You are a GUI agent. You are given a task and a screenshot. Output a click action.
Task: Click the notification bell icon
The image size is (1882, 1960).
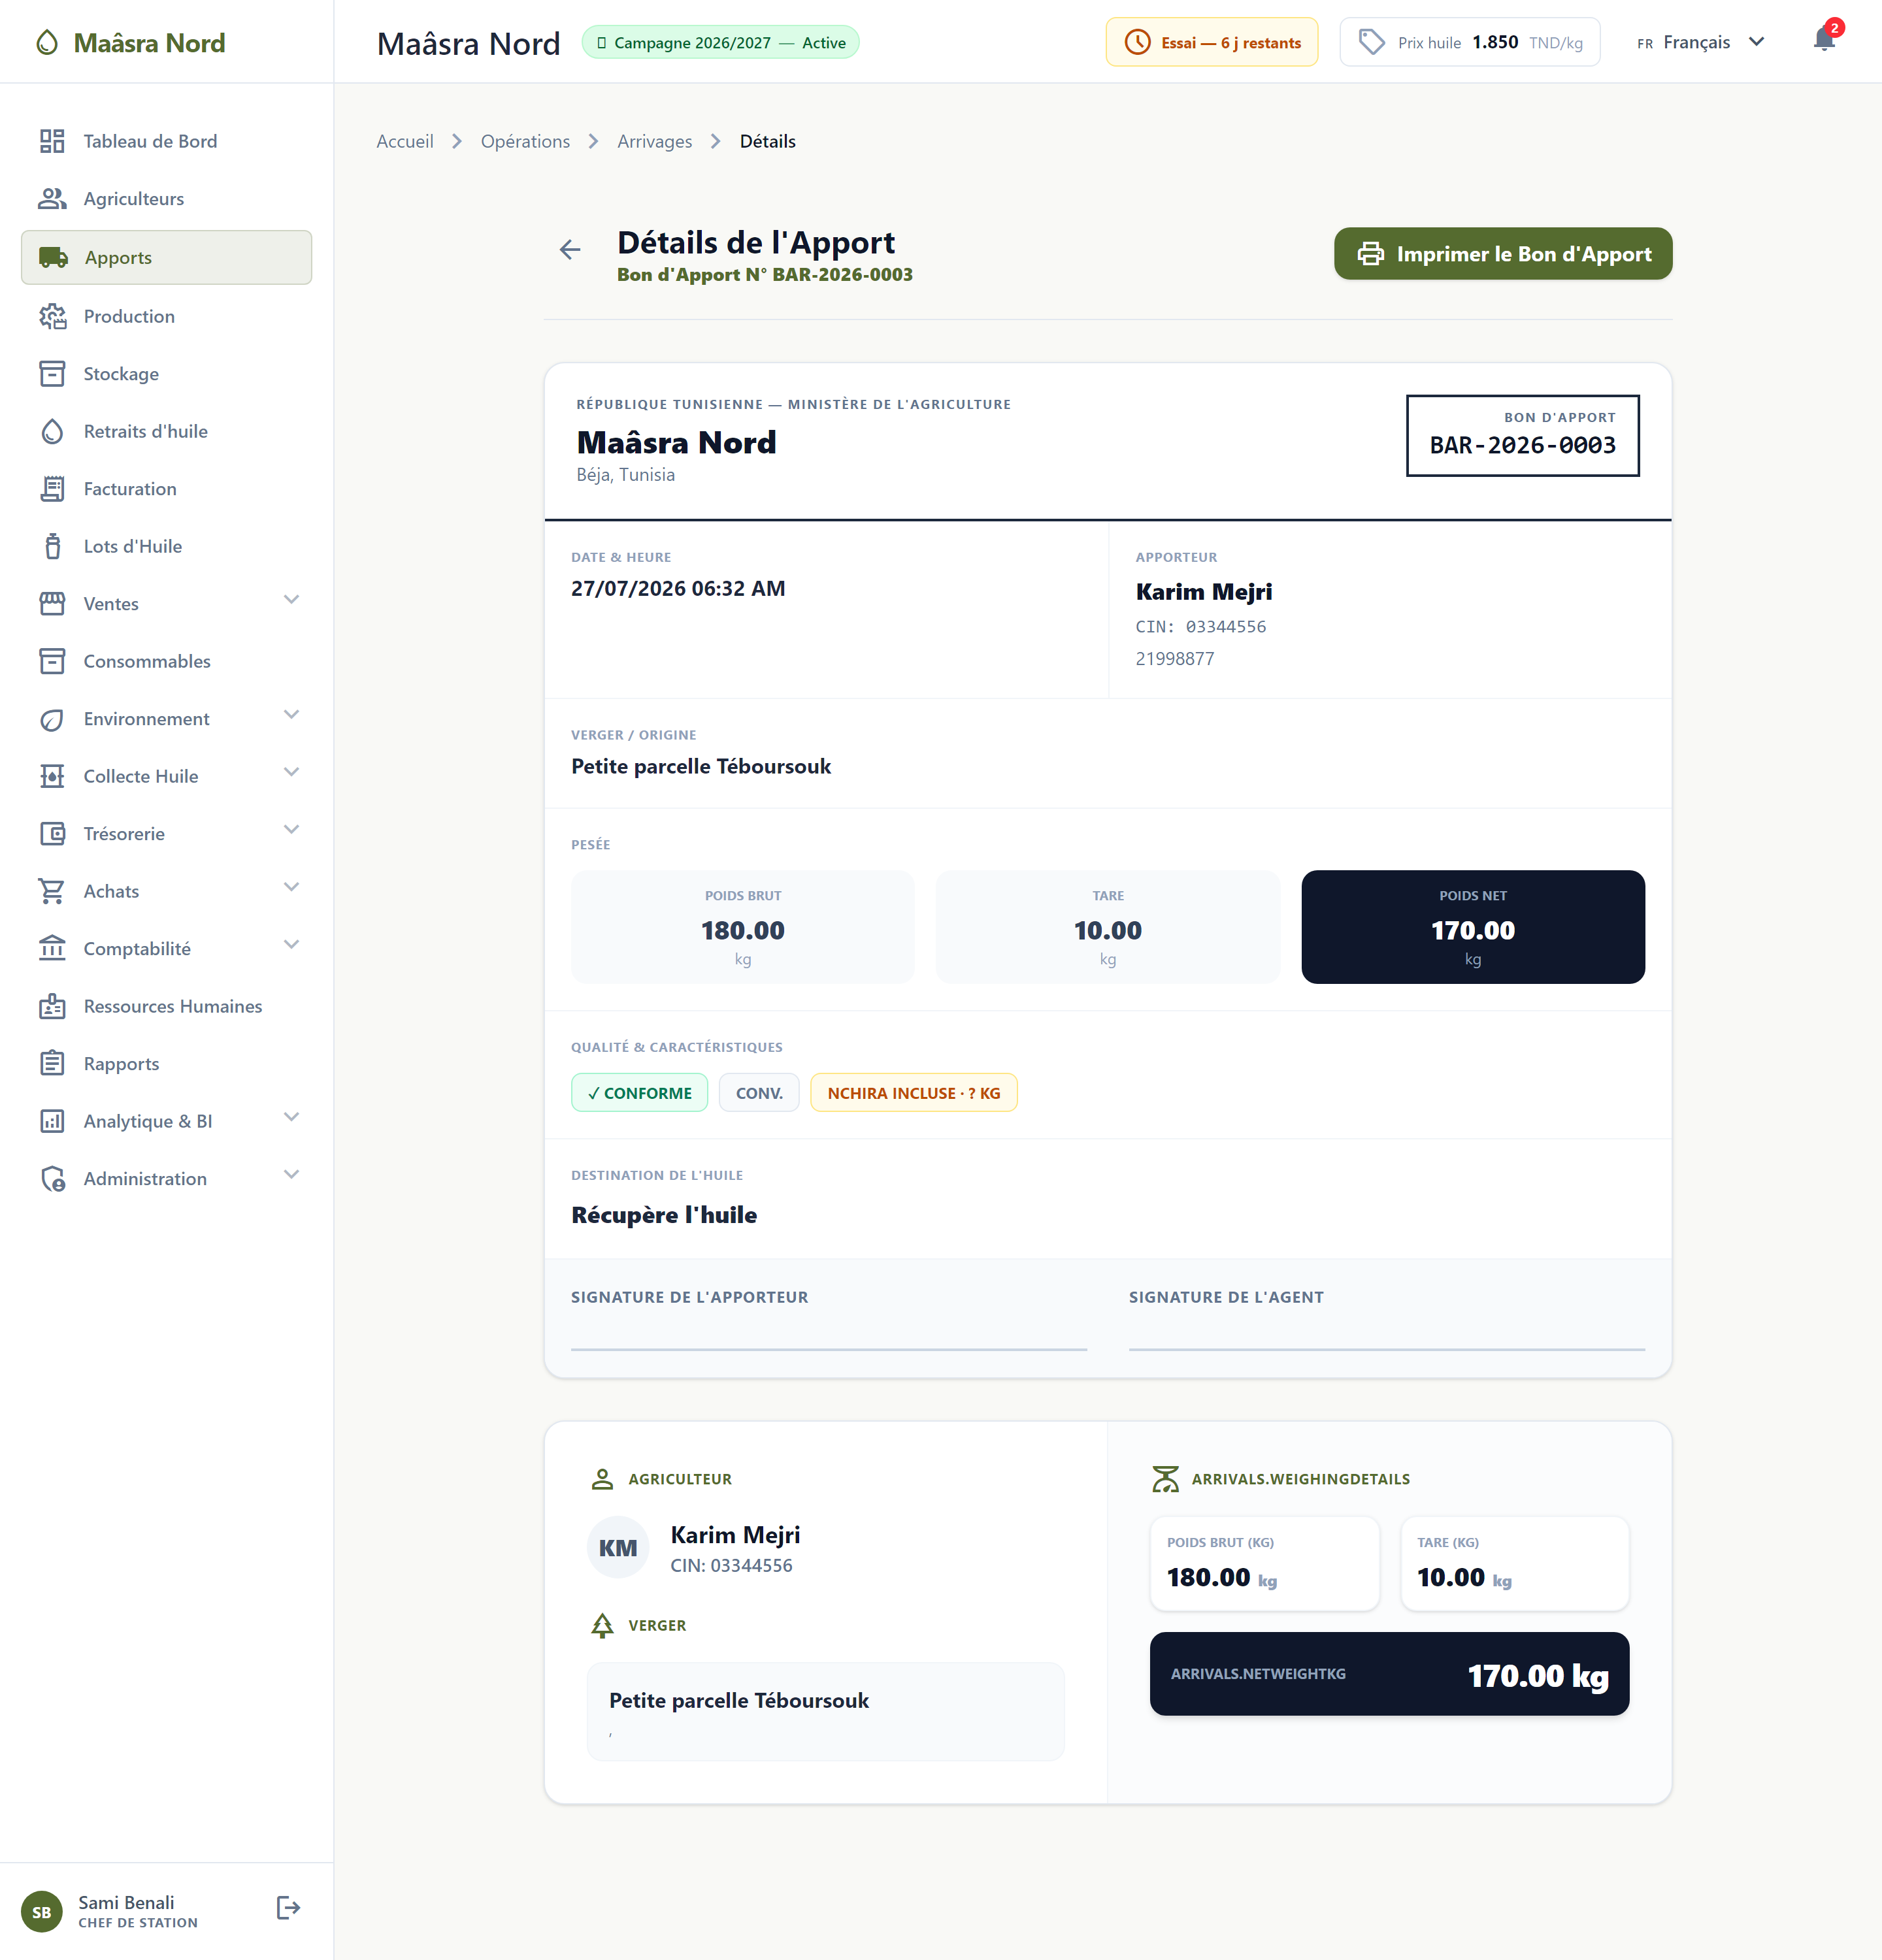pos(1824,40)
